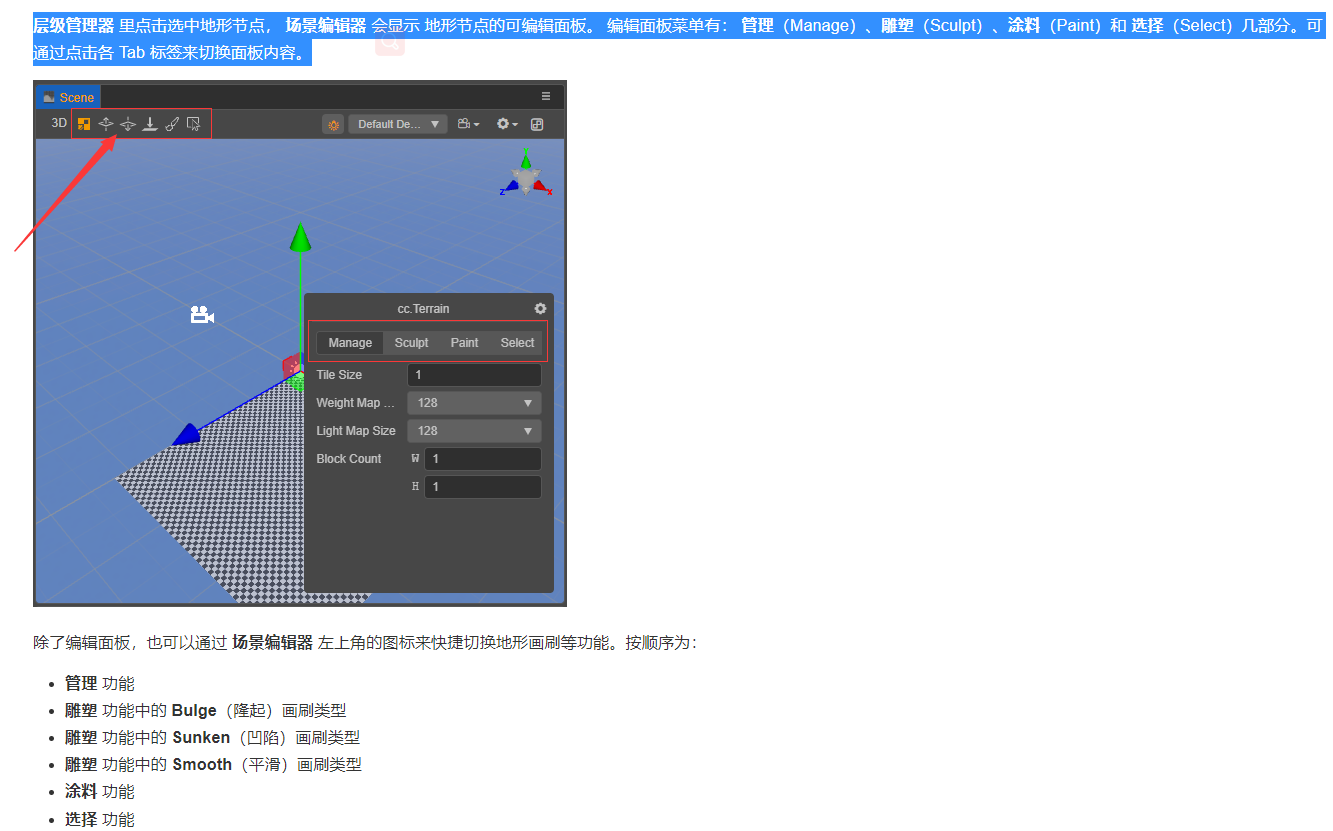
Task: Click the layout icon right of the gear
Action: pos(537,124)
